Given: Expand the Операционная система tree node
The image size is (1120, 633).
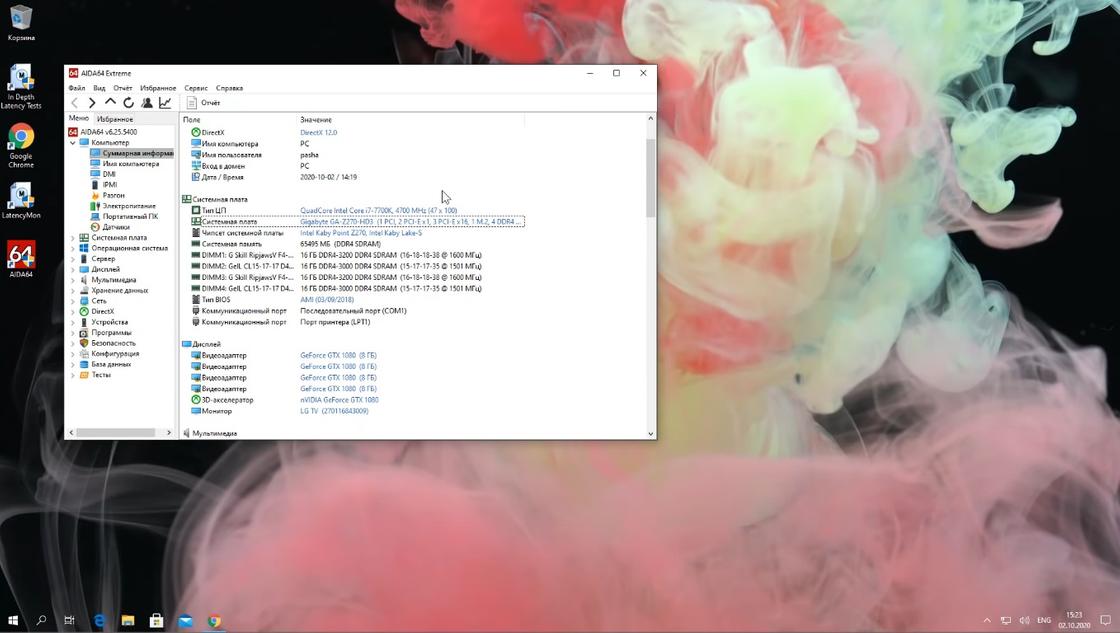Looking at the screenshot, I should (73, 249).
